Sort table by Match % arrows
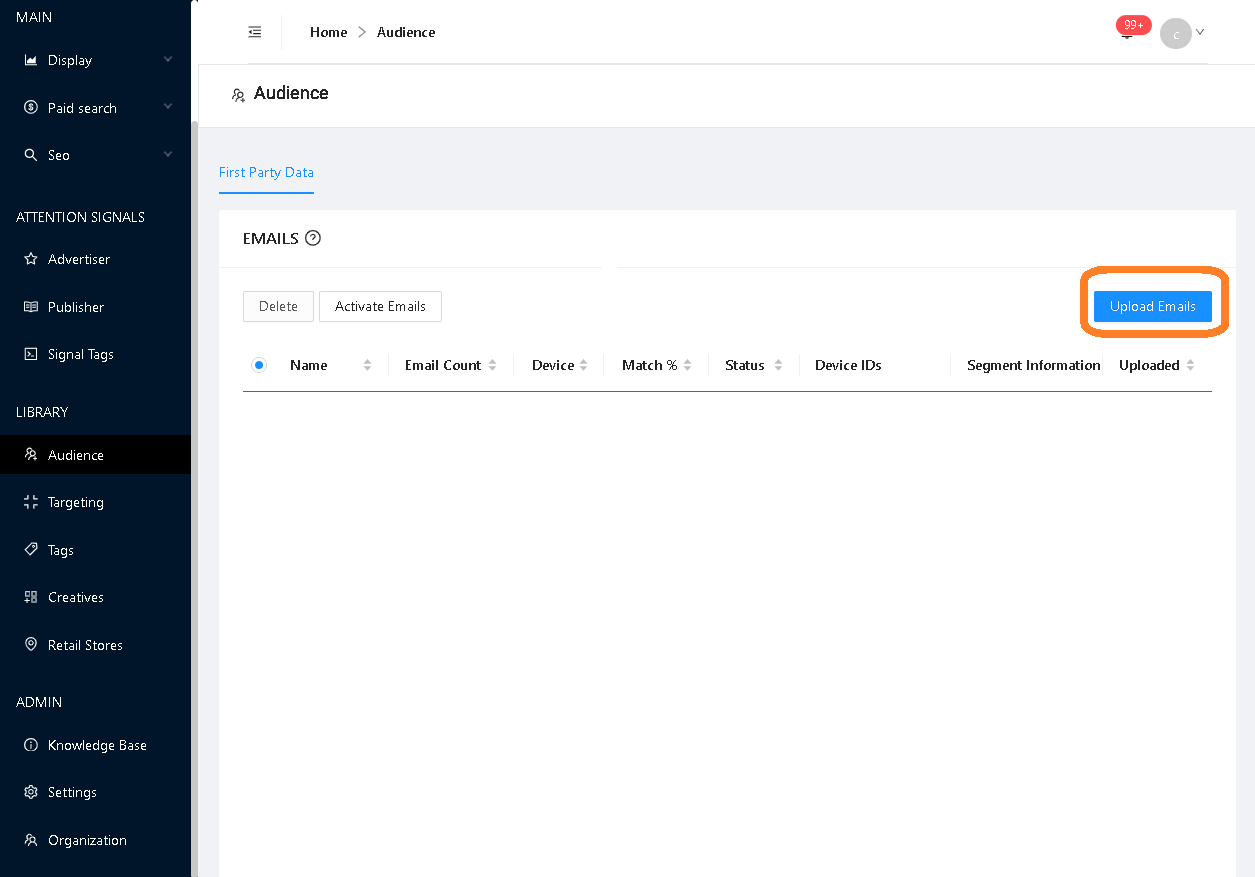This screenshot has width=1255, height=877. click(x=688, y=365)
